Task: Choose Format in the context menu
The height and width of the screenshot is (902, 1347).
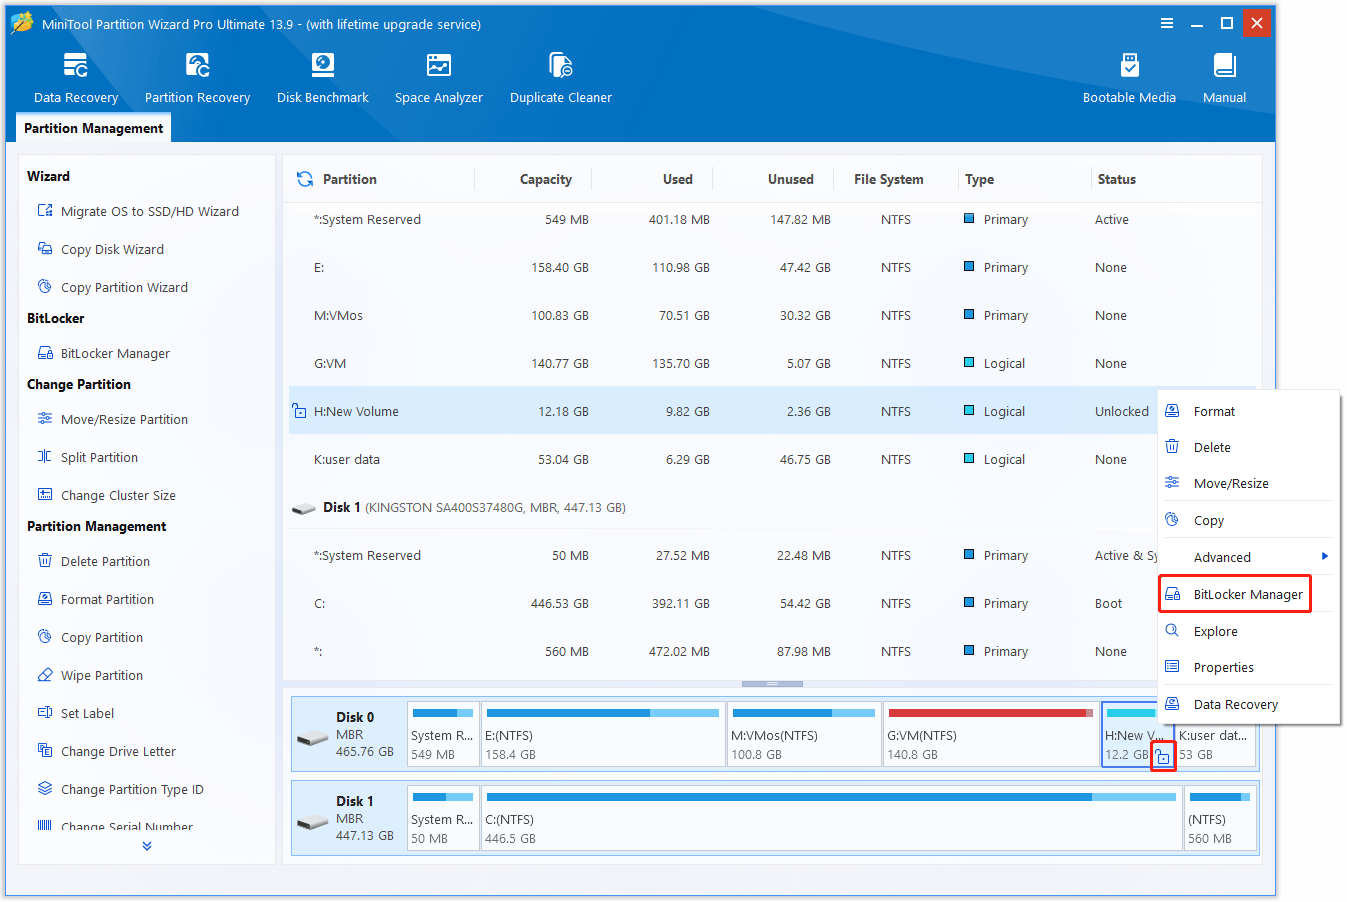Action: (x=1248, y=411)
